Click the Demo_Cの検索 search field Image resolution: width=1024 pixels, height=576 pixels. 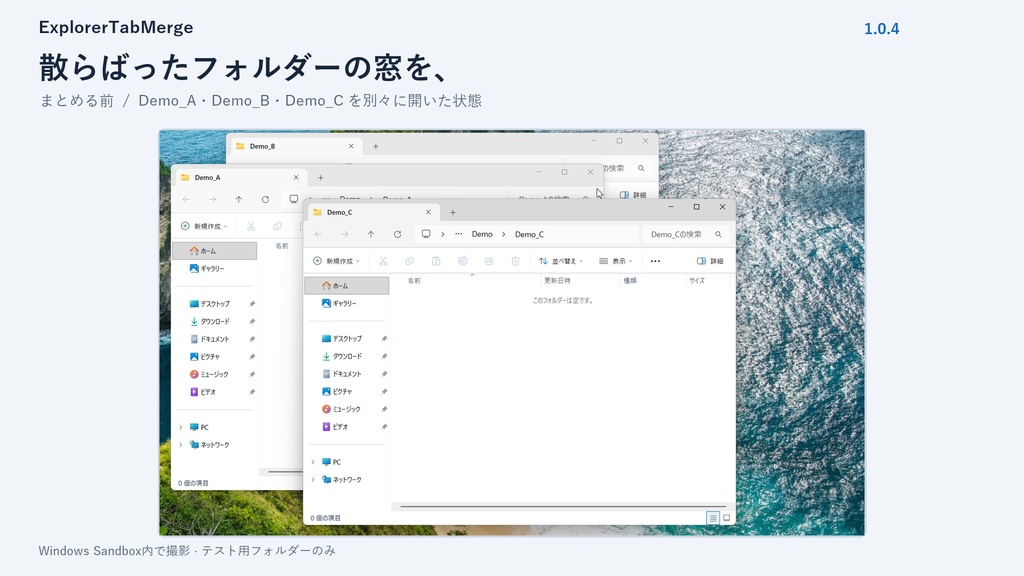pos(685,234)
